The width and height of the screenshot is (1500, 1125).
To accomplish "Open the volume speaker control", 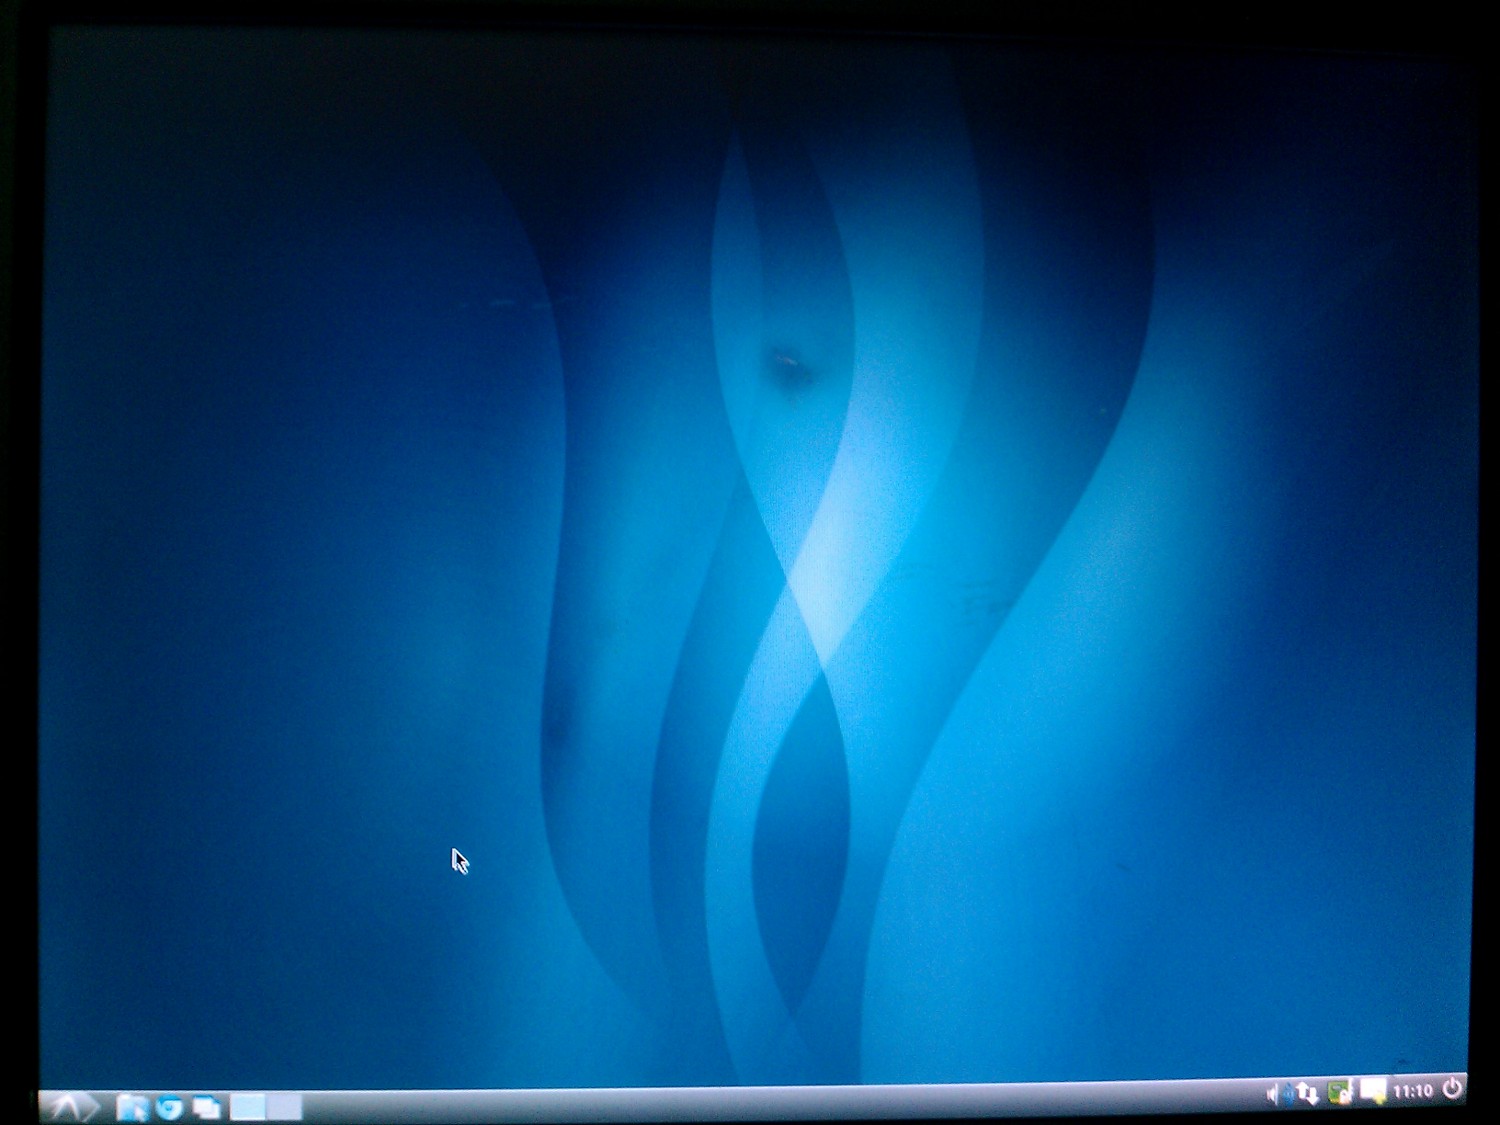I will pyautogui.click(x=1272, y=1094).
